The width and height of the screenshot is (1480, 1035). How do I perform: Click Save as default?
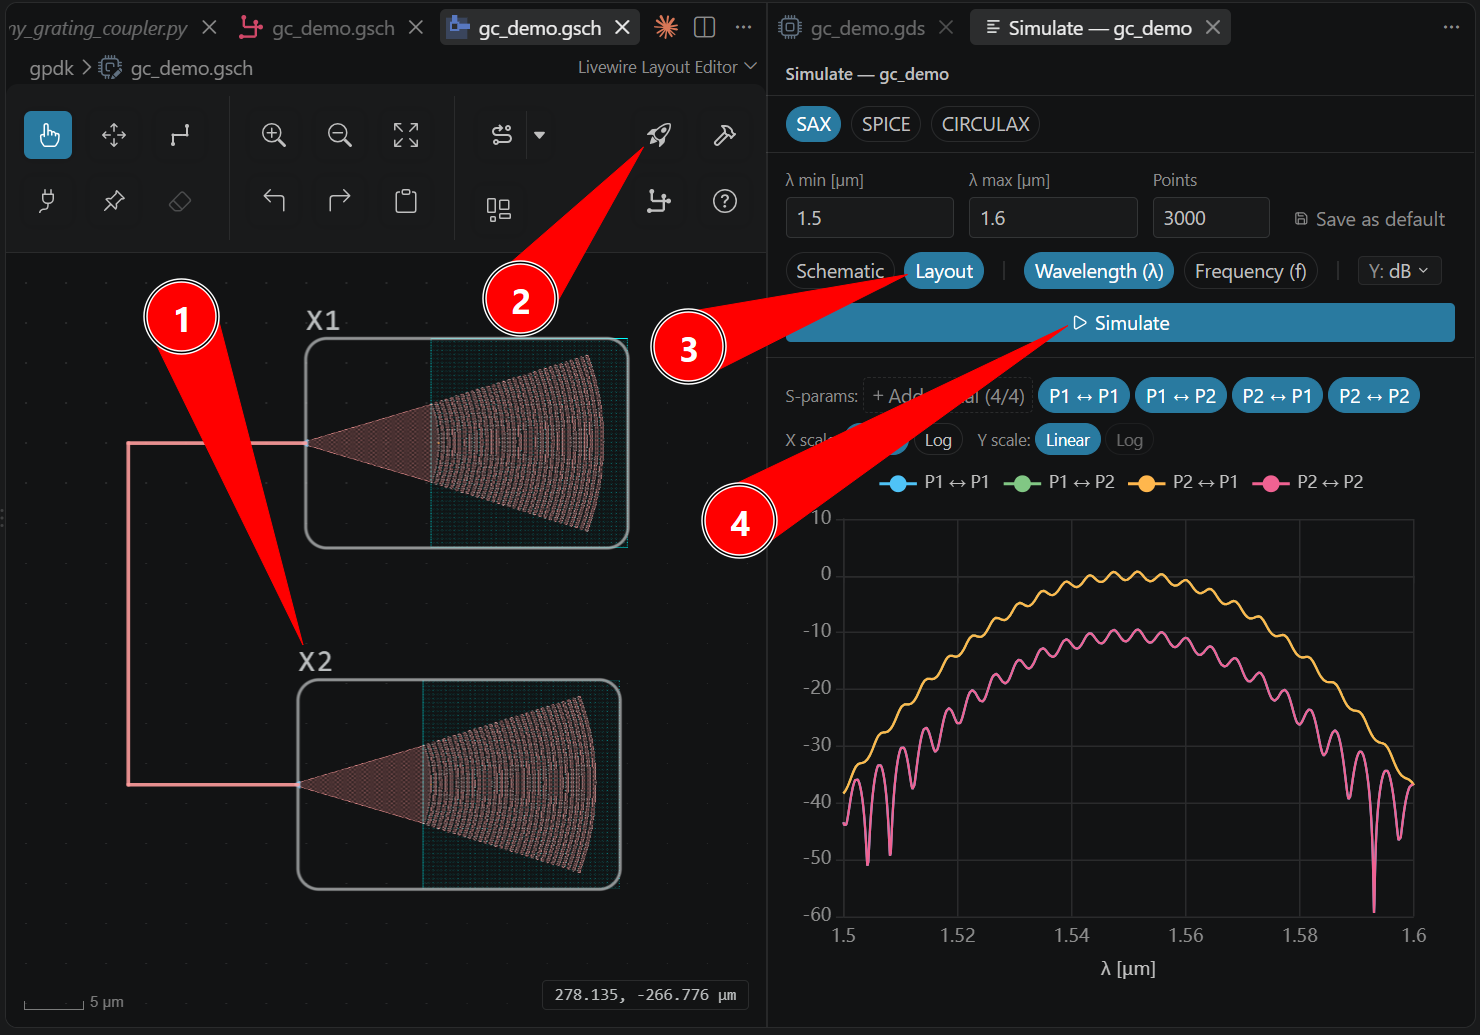pos(1369,219)
